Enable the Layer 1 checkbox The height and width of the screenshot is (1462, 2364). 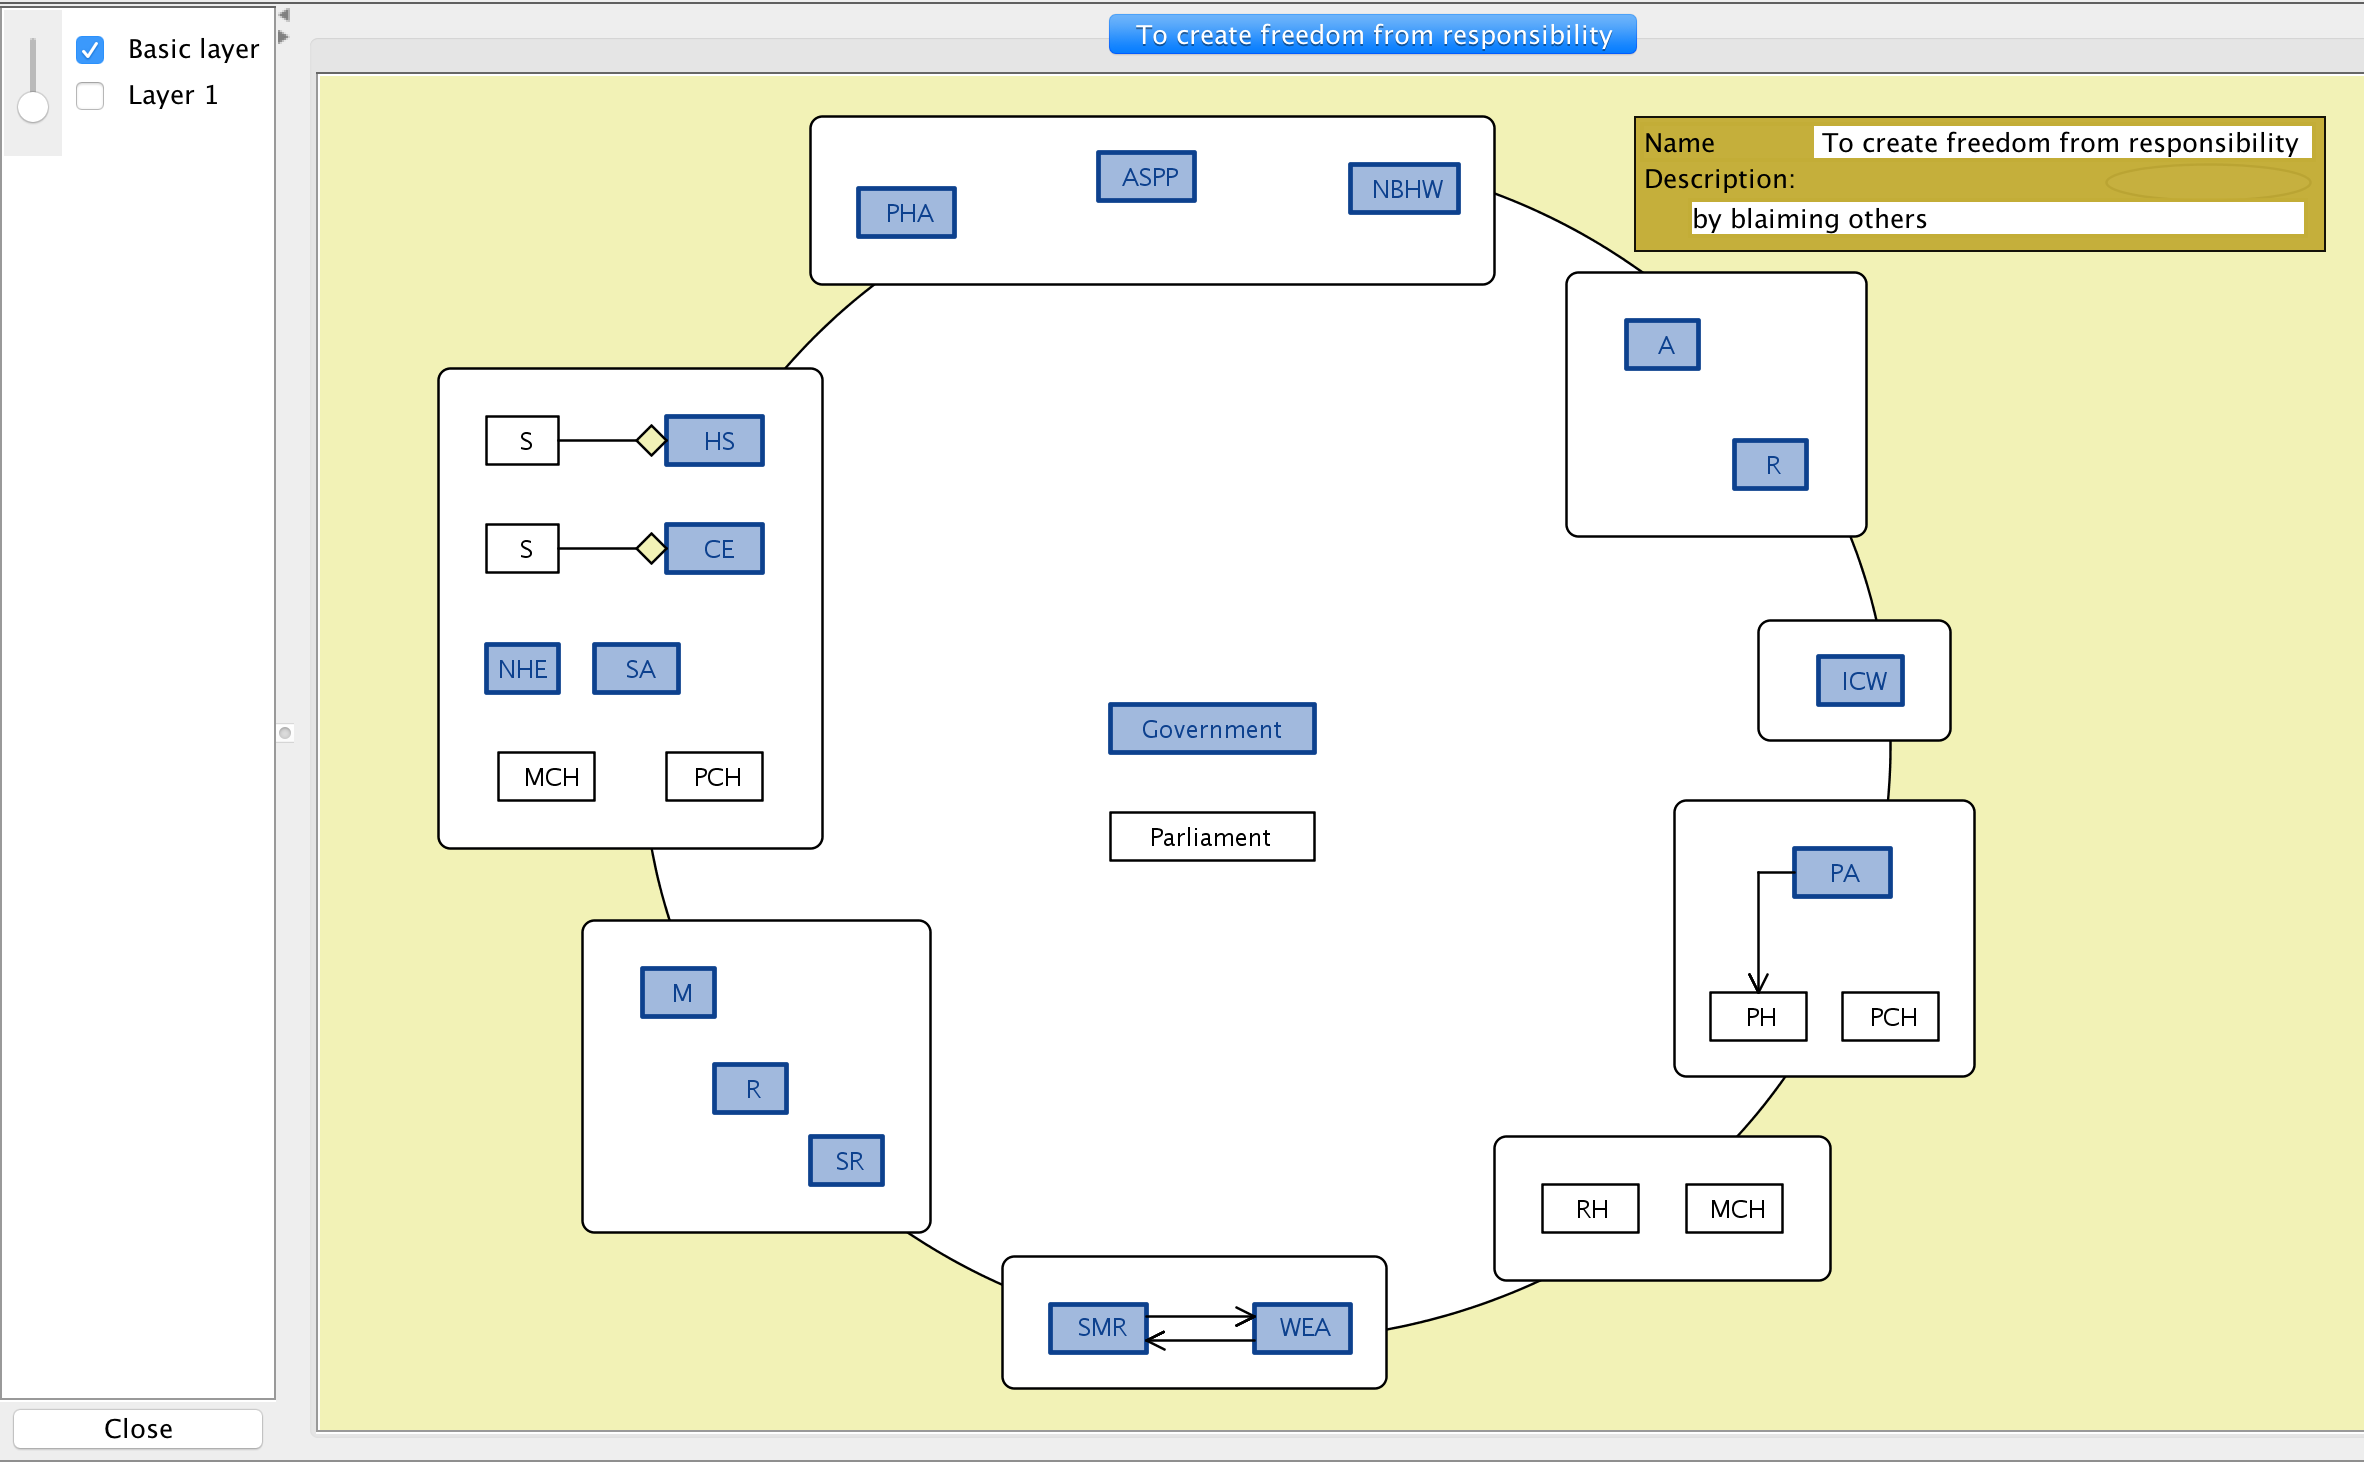point(90,96)
